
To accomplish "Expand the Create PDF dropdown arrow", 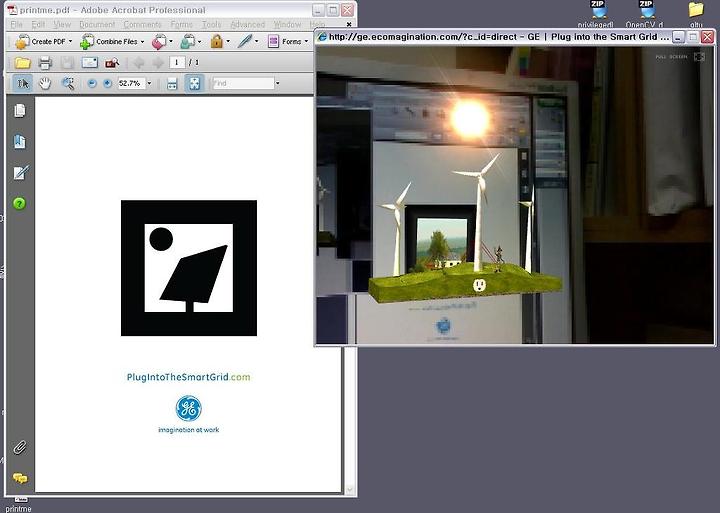I will 70,41.
